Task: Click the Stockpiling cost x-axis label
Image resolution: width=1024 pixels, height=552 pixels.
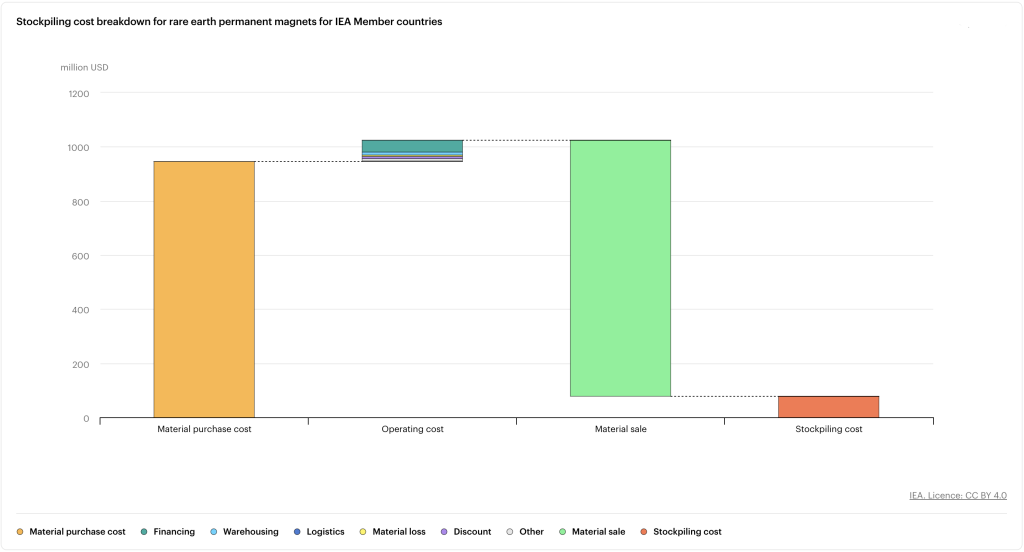Action: point(828,429)
